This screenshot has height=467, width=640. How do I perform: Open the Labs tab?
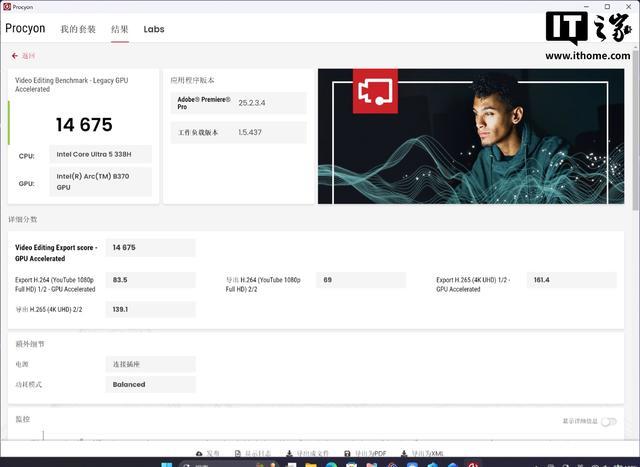(x=154, y=29)
